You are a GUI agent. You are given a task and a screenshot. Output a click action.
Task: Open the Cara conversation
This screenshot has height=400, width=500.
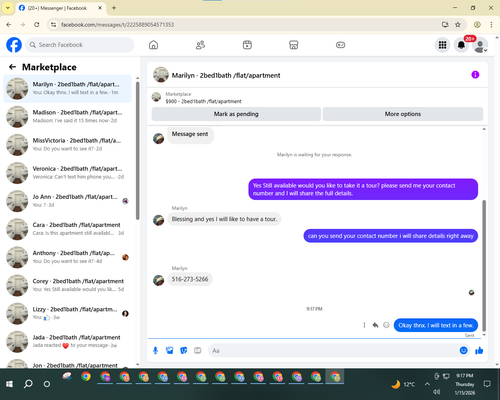[67, 229]
